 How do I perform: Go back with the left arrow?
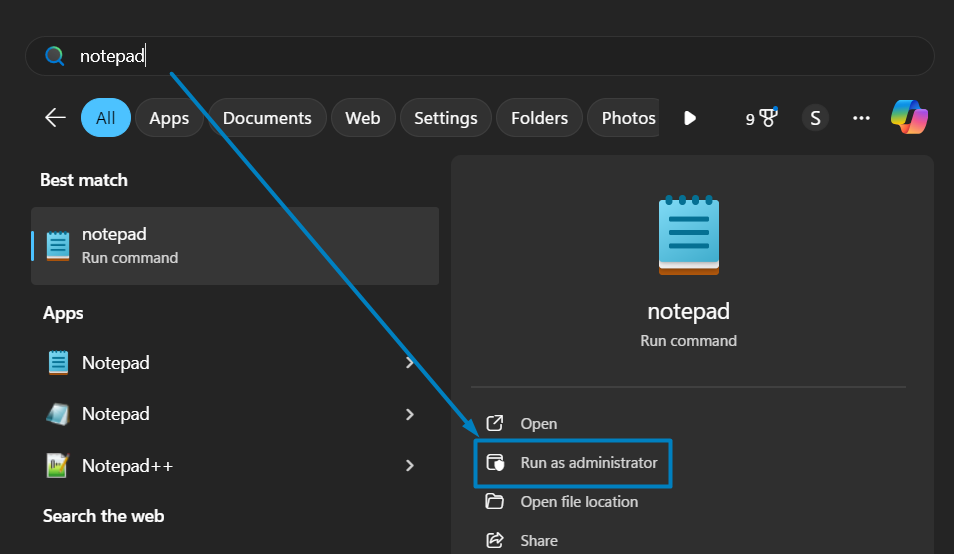(x=55, y=117)
